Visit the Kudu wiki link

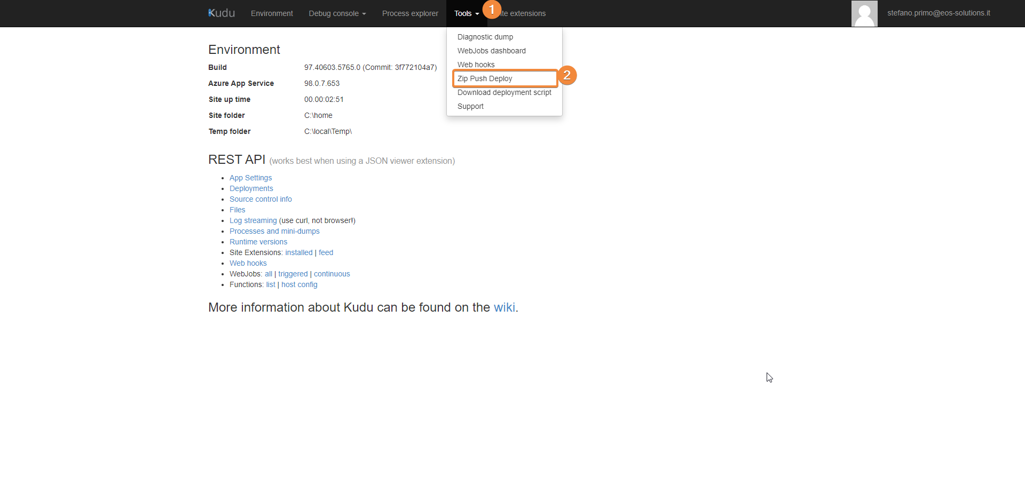point(504,308)
